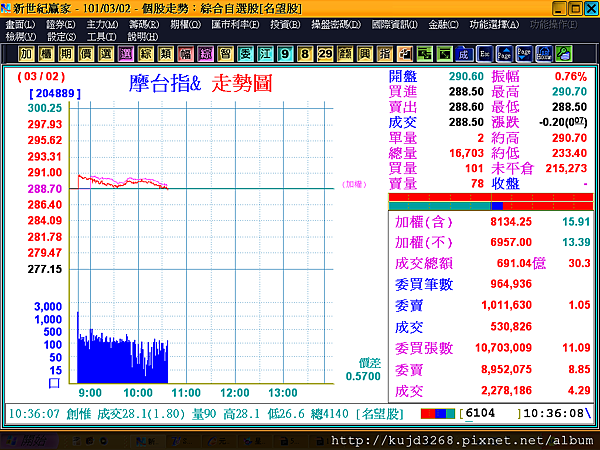600x450 pixels.
Task: Click the 價 toolbar icon
Action: [x=86, y=54]
